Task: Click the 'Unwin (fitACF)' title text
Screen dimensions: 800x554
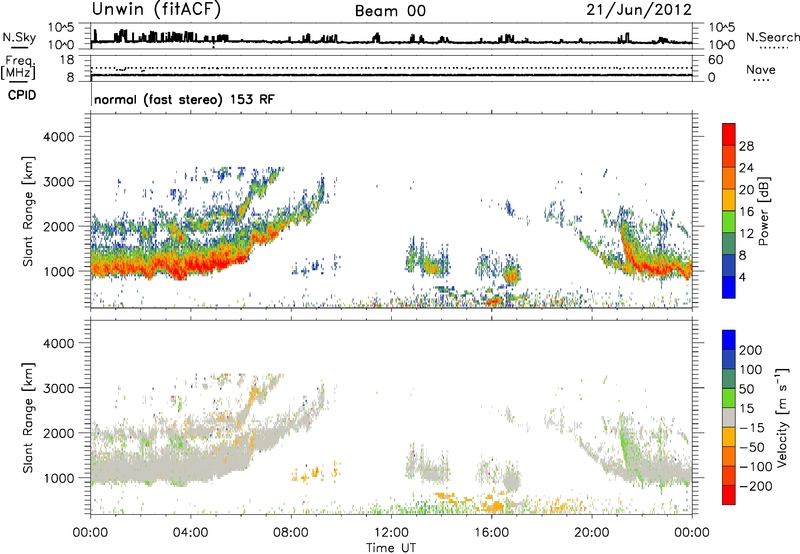Action: pos(156,9)
